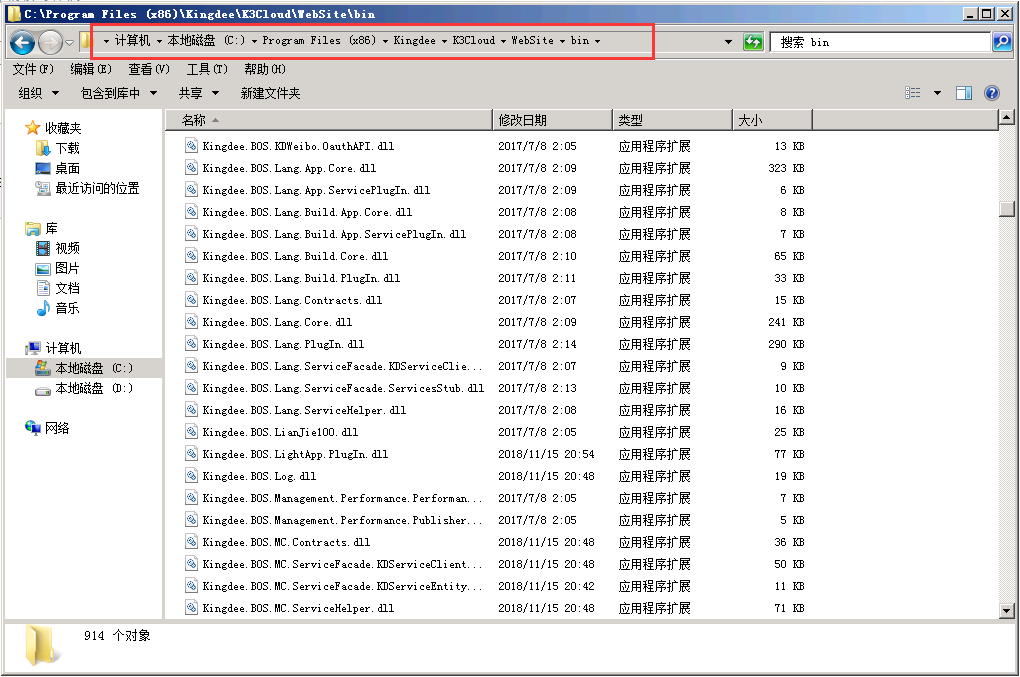Click the Kingdee.BOS.Log.dll file icon
The image size is (1020, 677).
pyautogui.click(x=191, y=476)
